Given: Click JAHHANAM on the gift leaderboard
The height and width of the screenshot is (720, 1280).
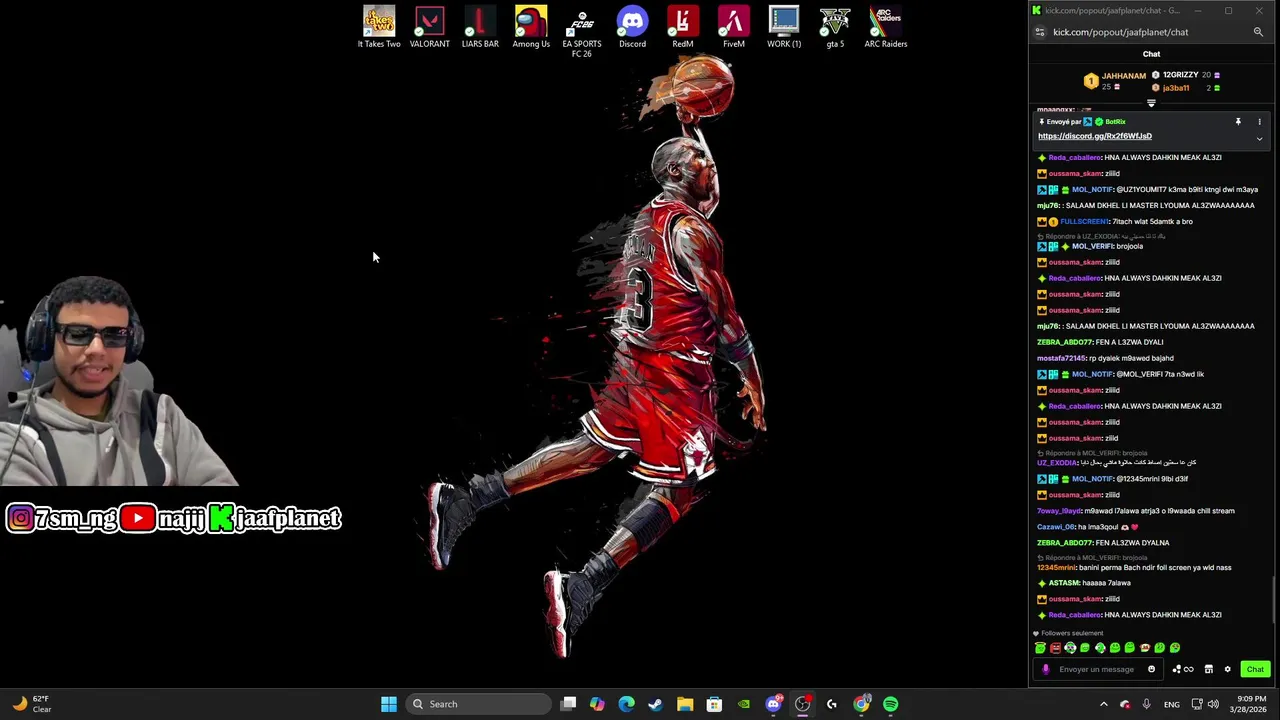Looking at the screenshot, I should coord(1124,76).
